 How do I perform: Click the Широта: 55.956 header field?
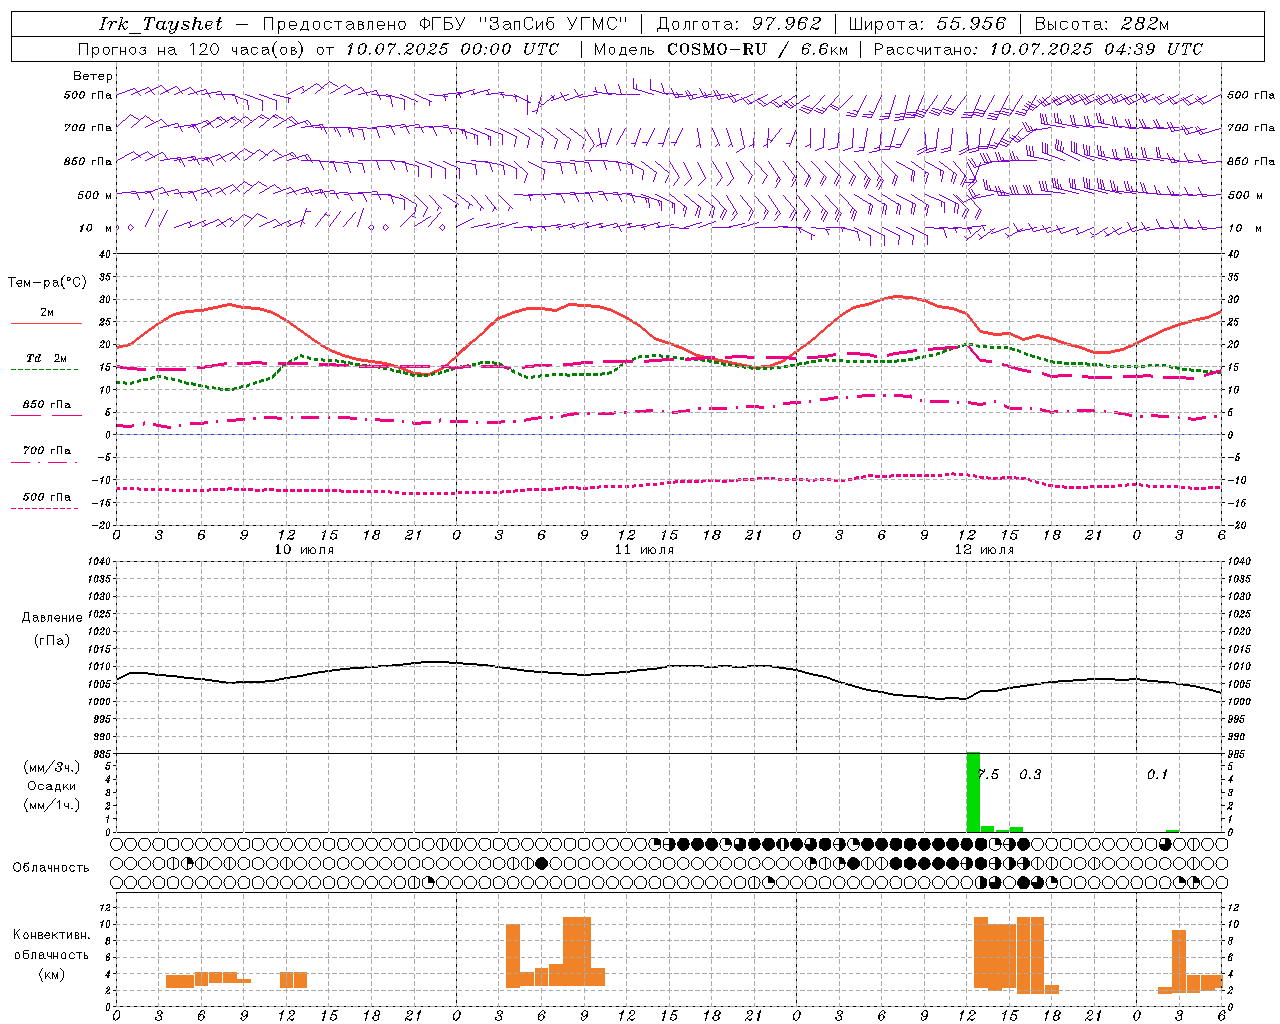pos(927,24)
